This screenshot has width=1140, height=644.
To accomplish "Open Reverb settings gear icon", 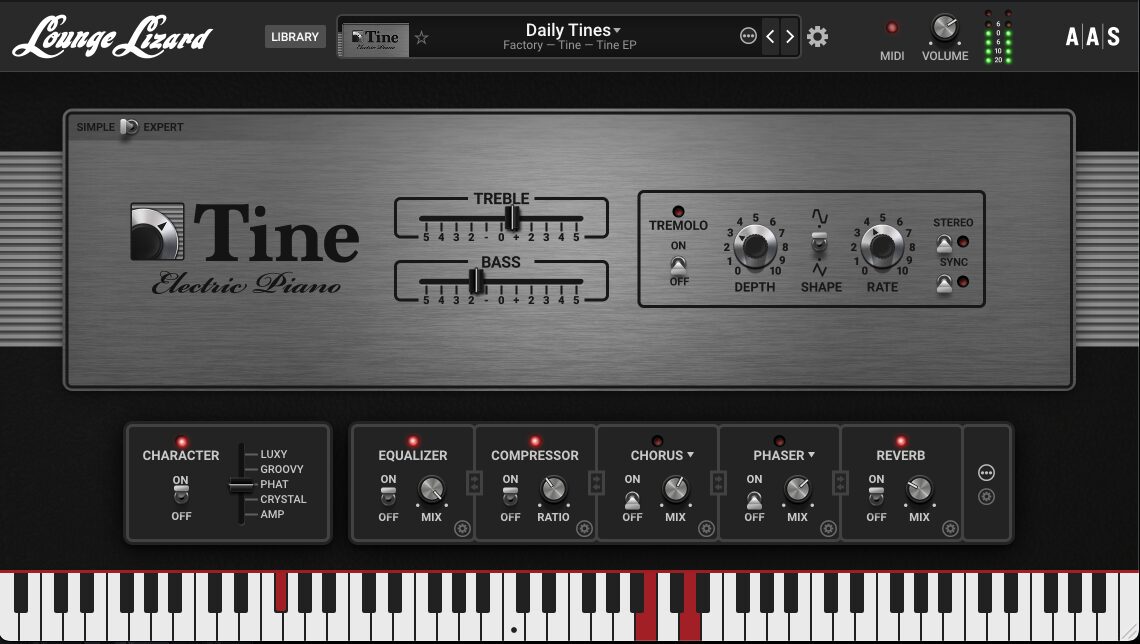I will [x=950, y=529].
